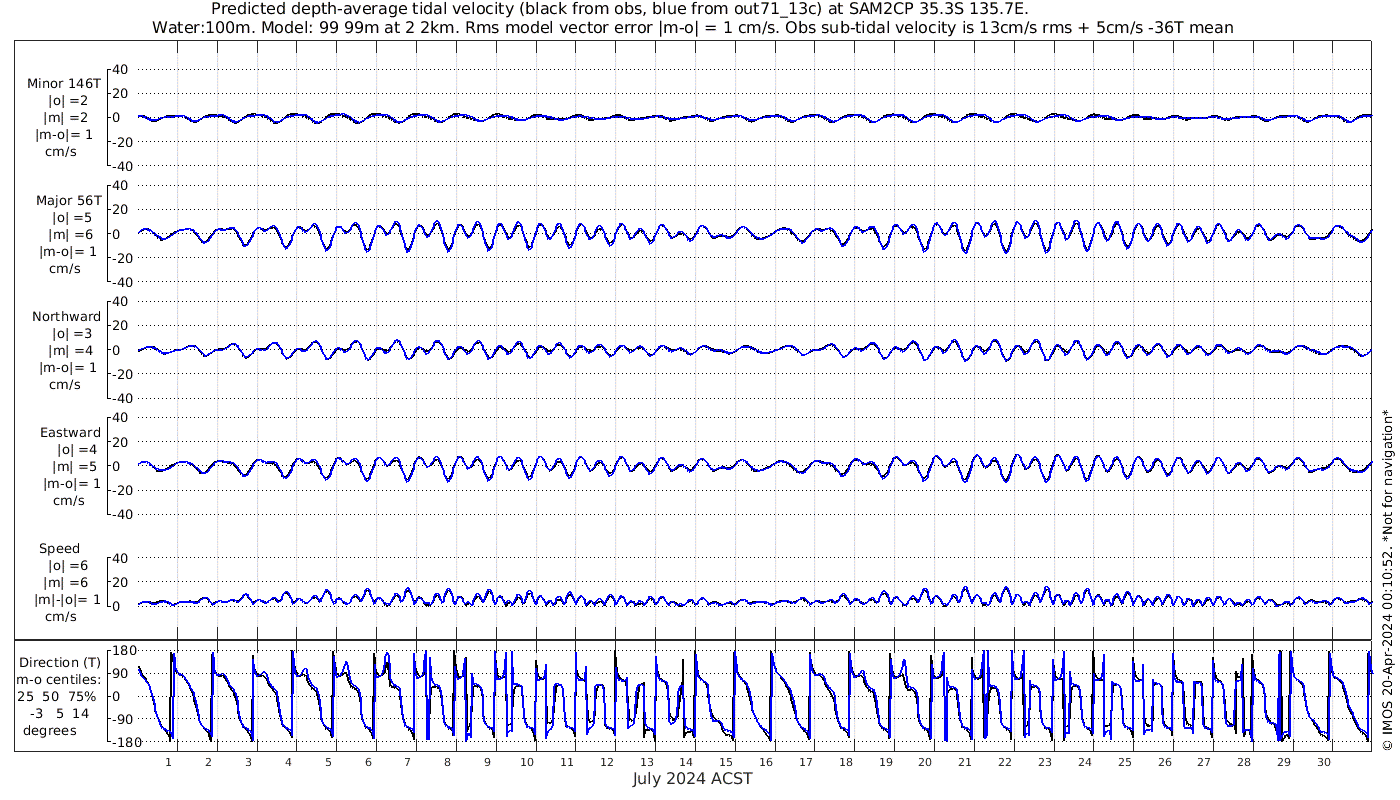Click the 20 tick of the Major panel
Image resolution: width=1400 pixels, height=800 pixels.
point(120,210)
